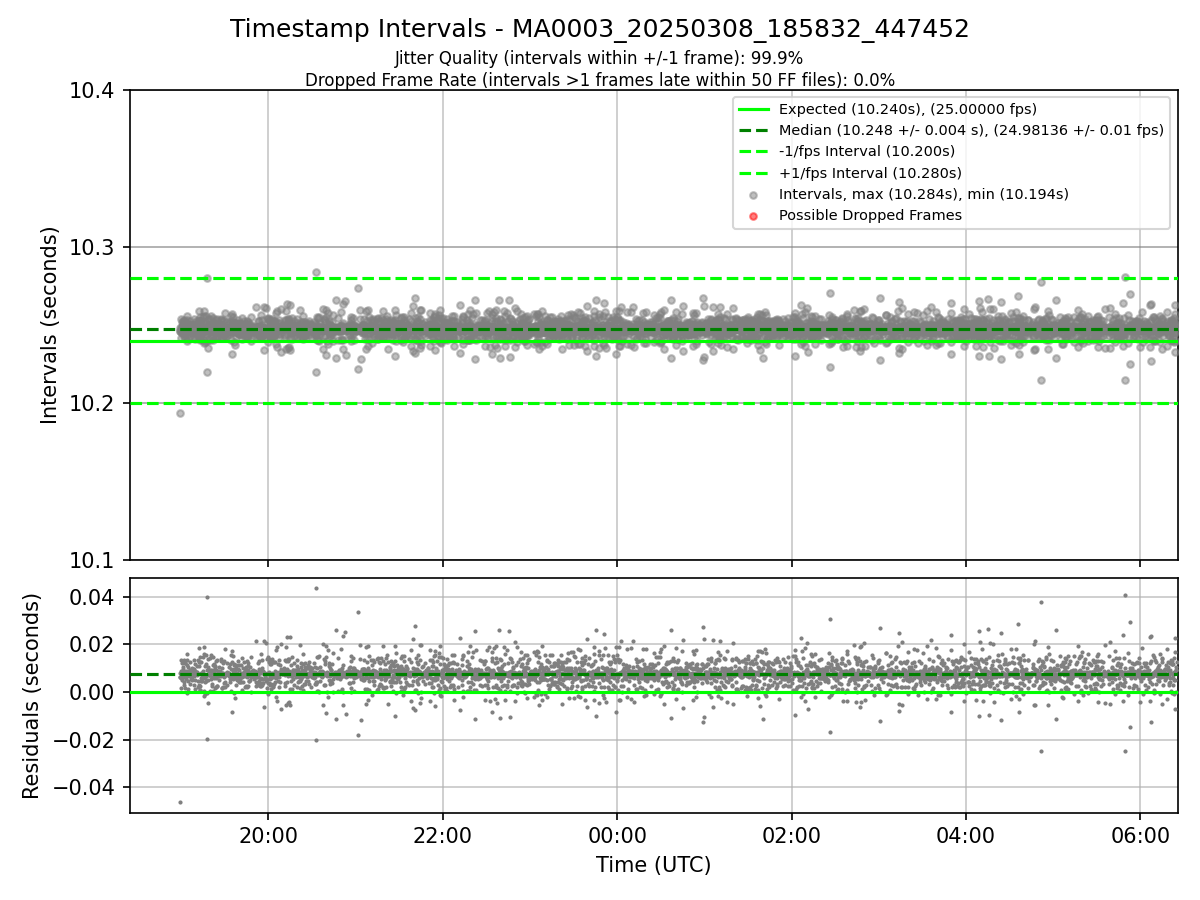Click the '04:00' time tick label
This screenshot has height=900, width=1200.
pos(966,835)
